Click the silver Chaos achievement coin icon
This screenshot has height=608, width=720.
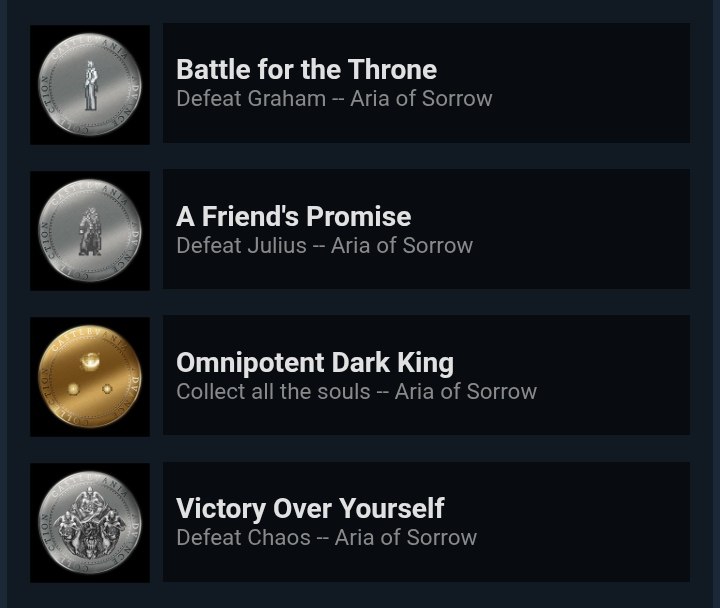click(x=90, y=523)
